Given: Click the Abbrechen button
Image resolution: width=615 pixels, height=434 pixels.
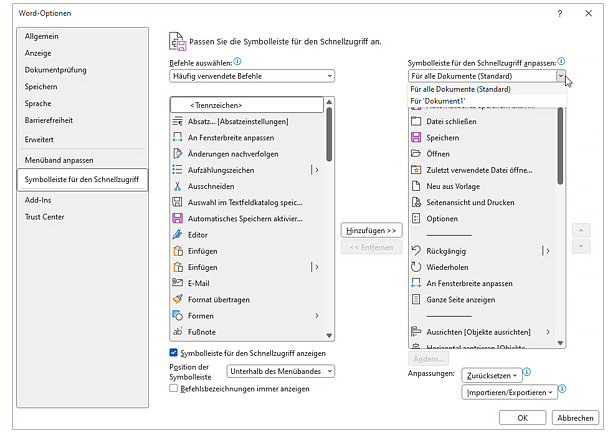Looking at the screenshot, I should coord(575,417).
